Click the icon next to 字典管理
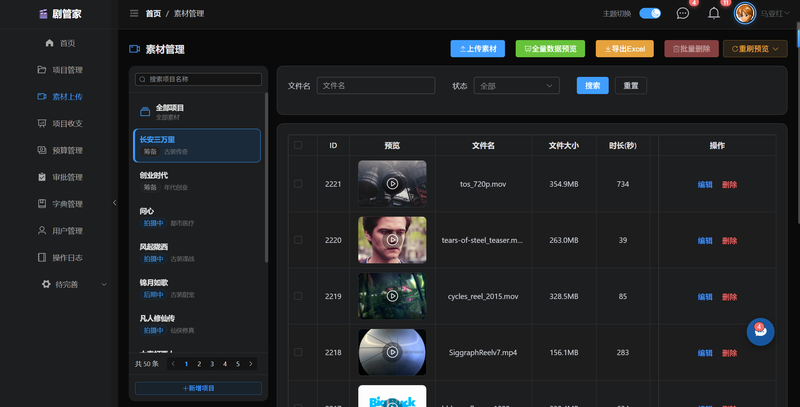This screenshot has width=800, height=407. (42, 204)
